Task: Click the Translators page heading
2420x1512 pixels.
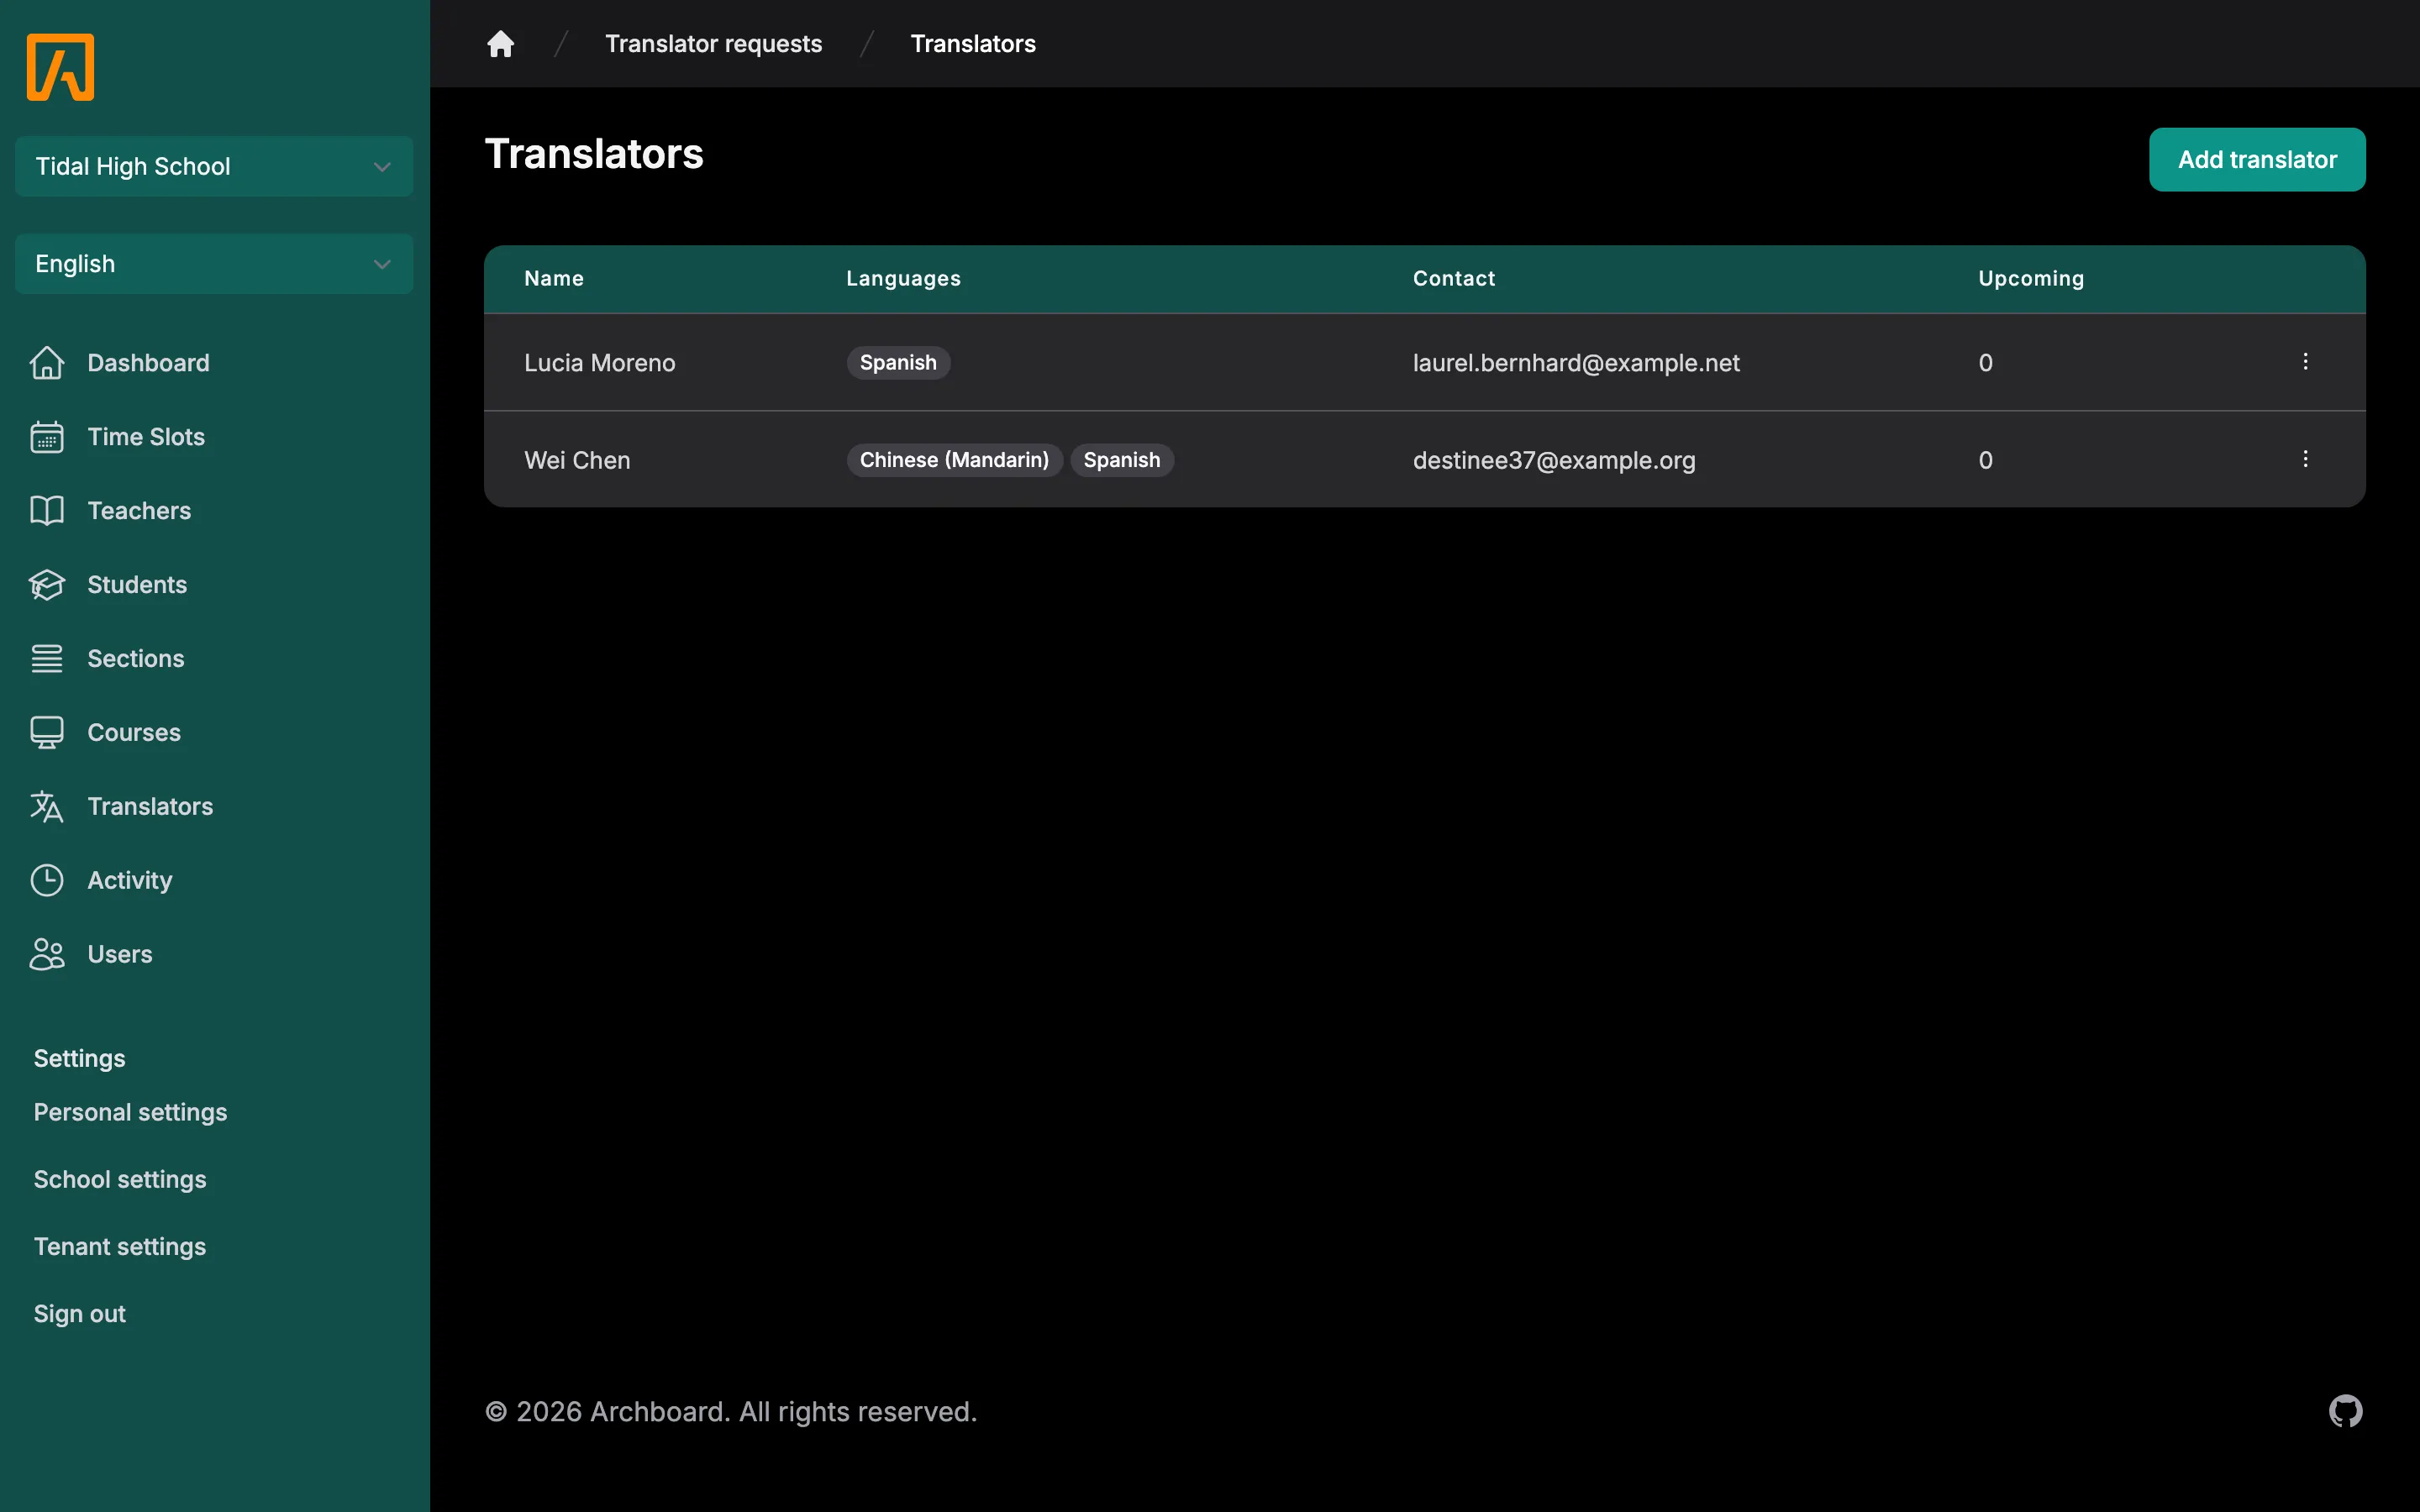Action: [x=594, y=154]
